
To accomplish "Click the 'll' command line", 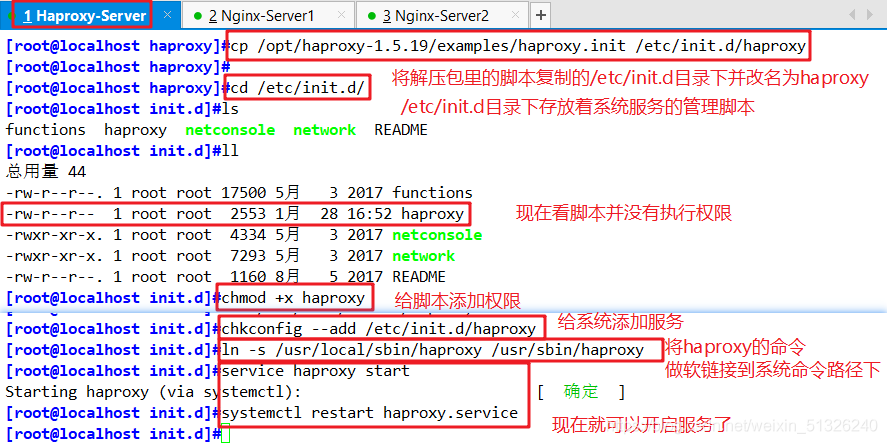I will pyautogui.click(x=230, y=151).
